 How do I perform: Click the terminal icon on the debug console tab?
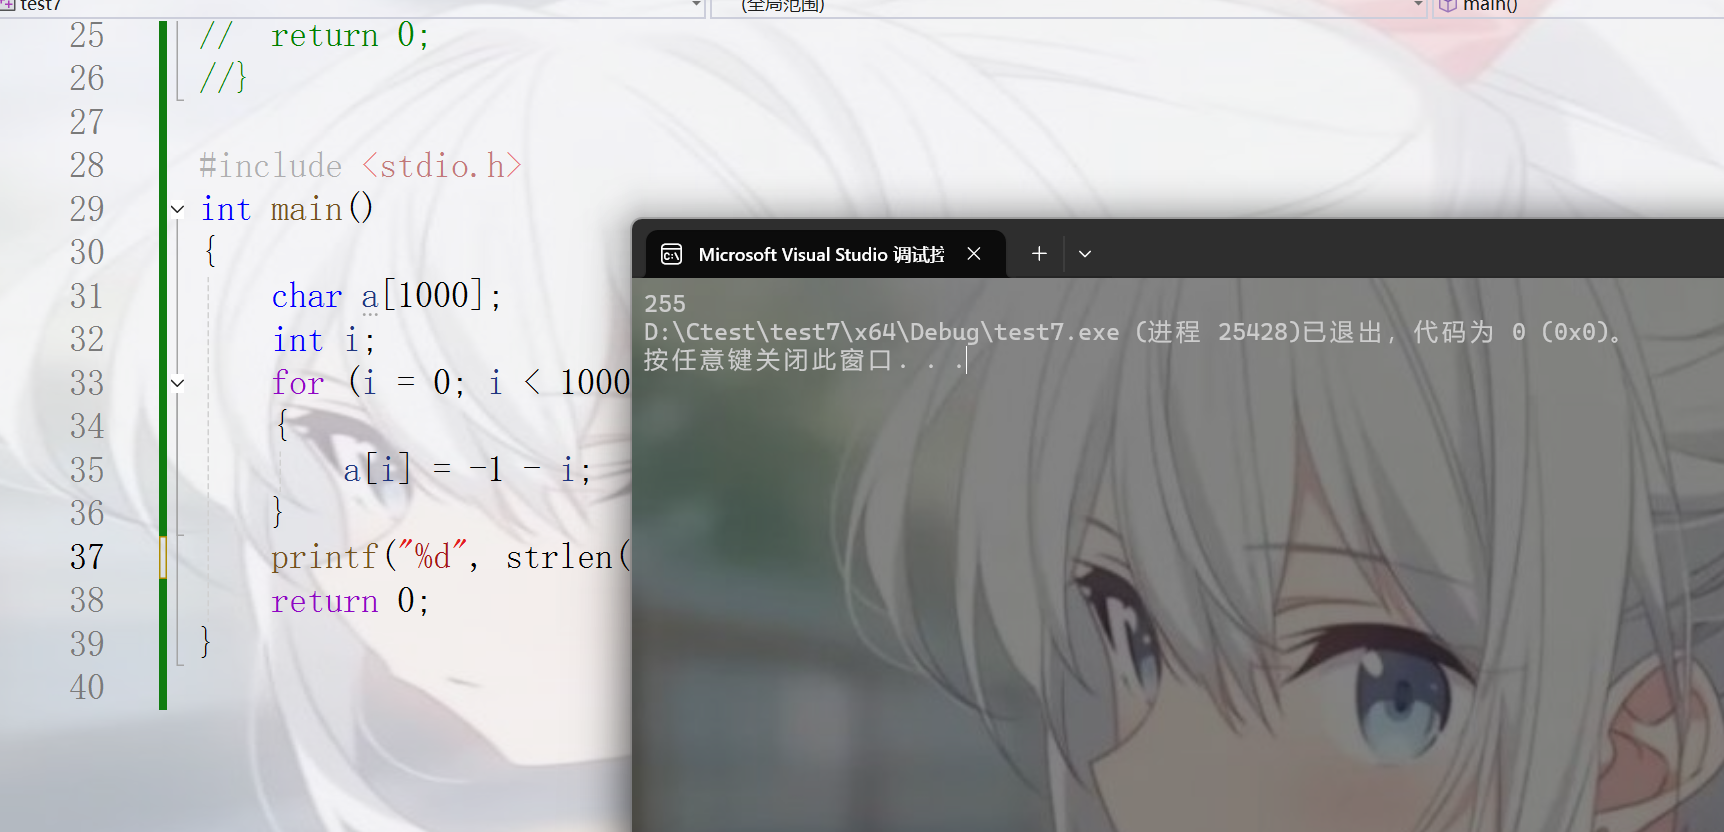click(x=672, y=254)
